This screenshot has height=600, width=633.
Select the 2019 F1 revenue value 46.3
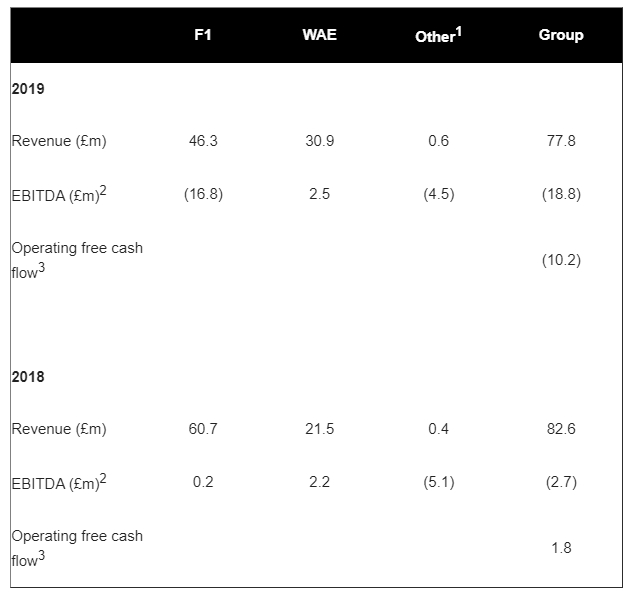203,141
